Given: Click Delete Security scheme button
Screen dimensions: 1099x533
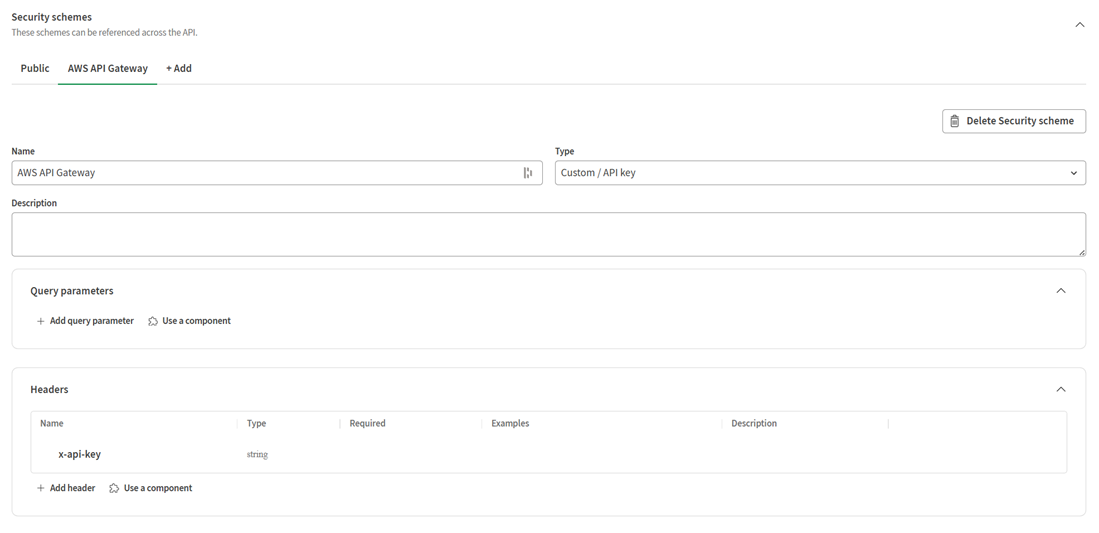Looking at the screenshot, I should pyautogui.click(x=1013, y=121).
